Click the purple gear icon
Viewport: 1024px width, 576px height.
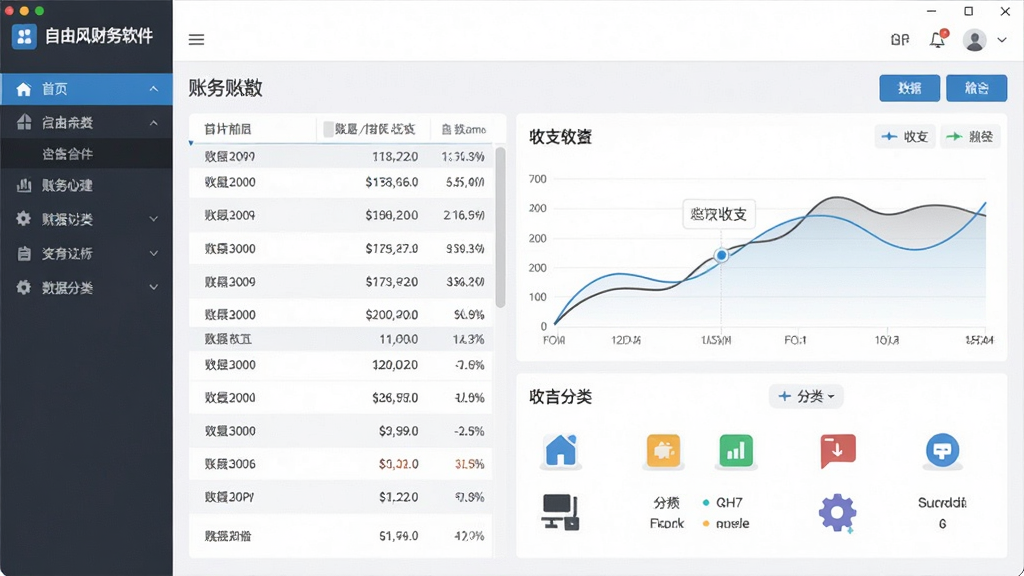[837, 513]
